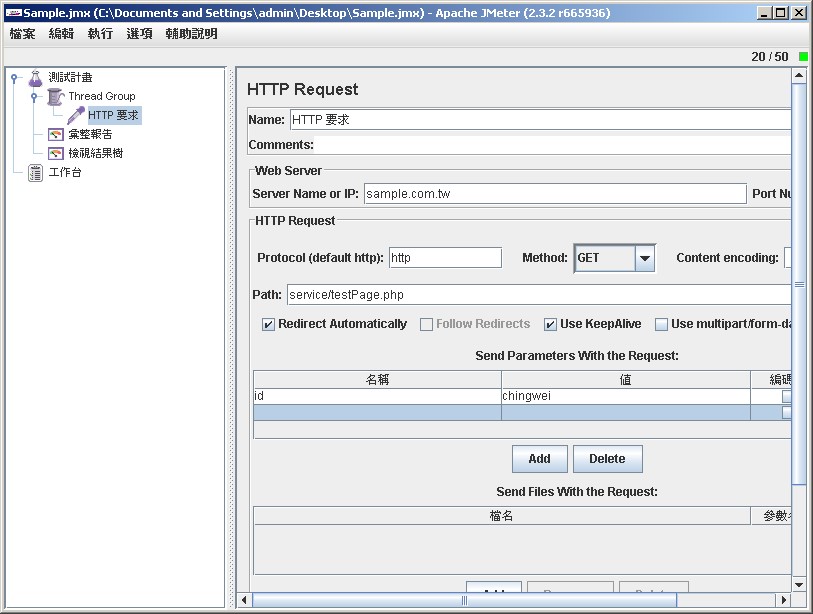The image size is (813, 614).
Task: Click the 'chingwei' parameter value cell
Action: pyautogui.click(x=626, y=396)
